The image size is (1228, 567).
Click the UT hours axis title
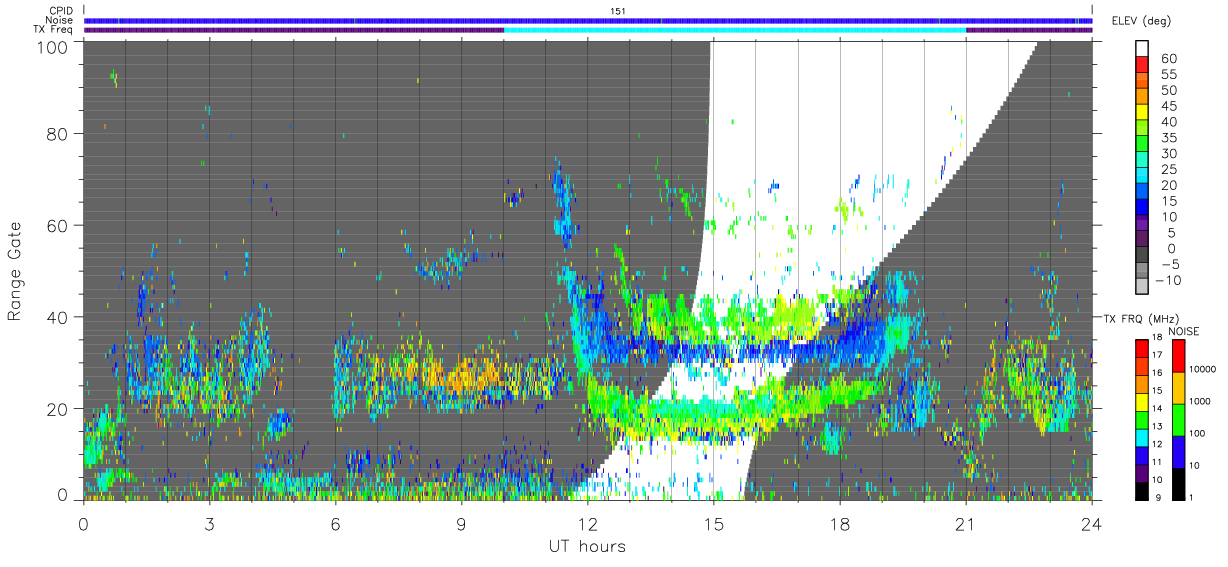coord(586,547)
